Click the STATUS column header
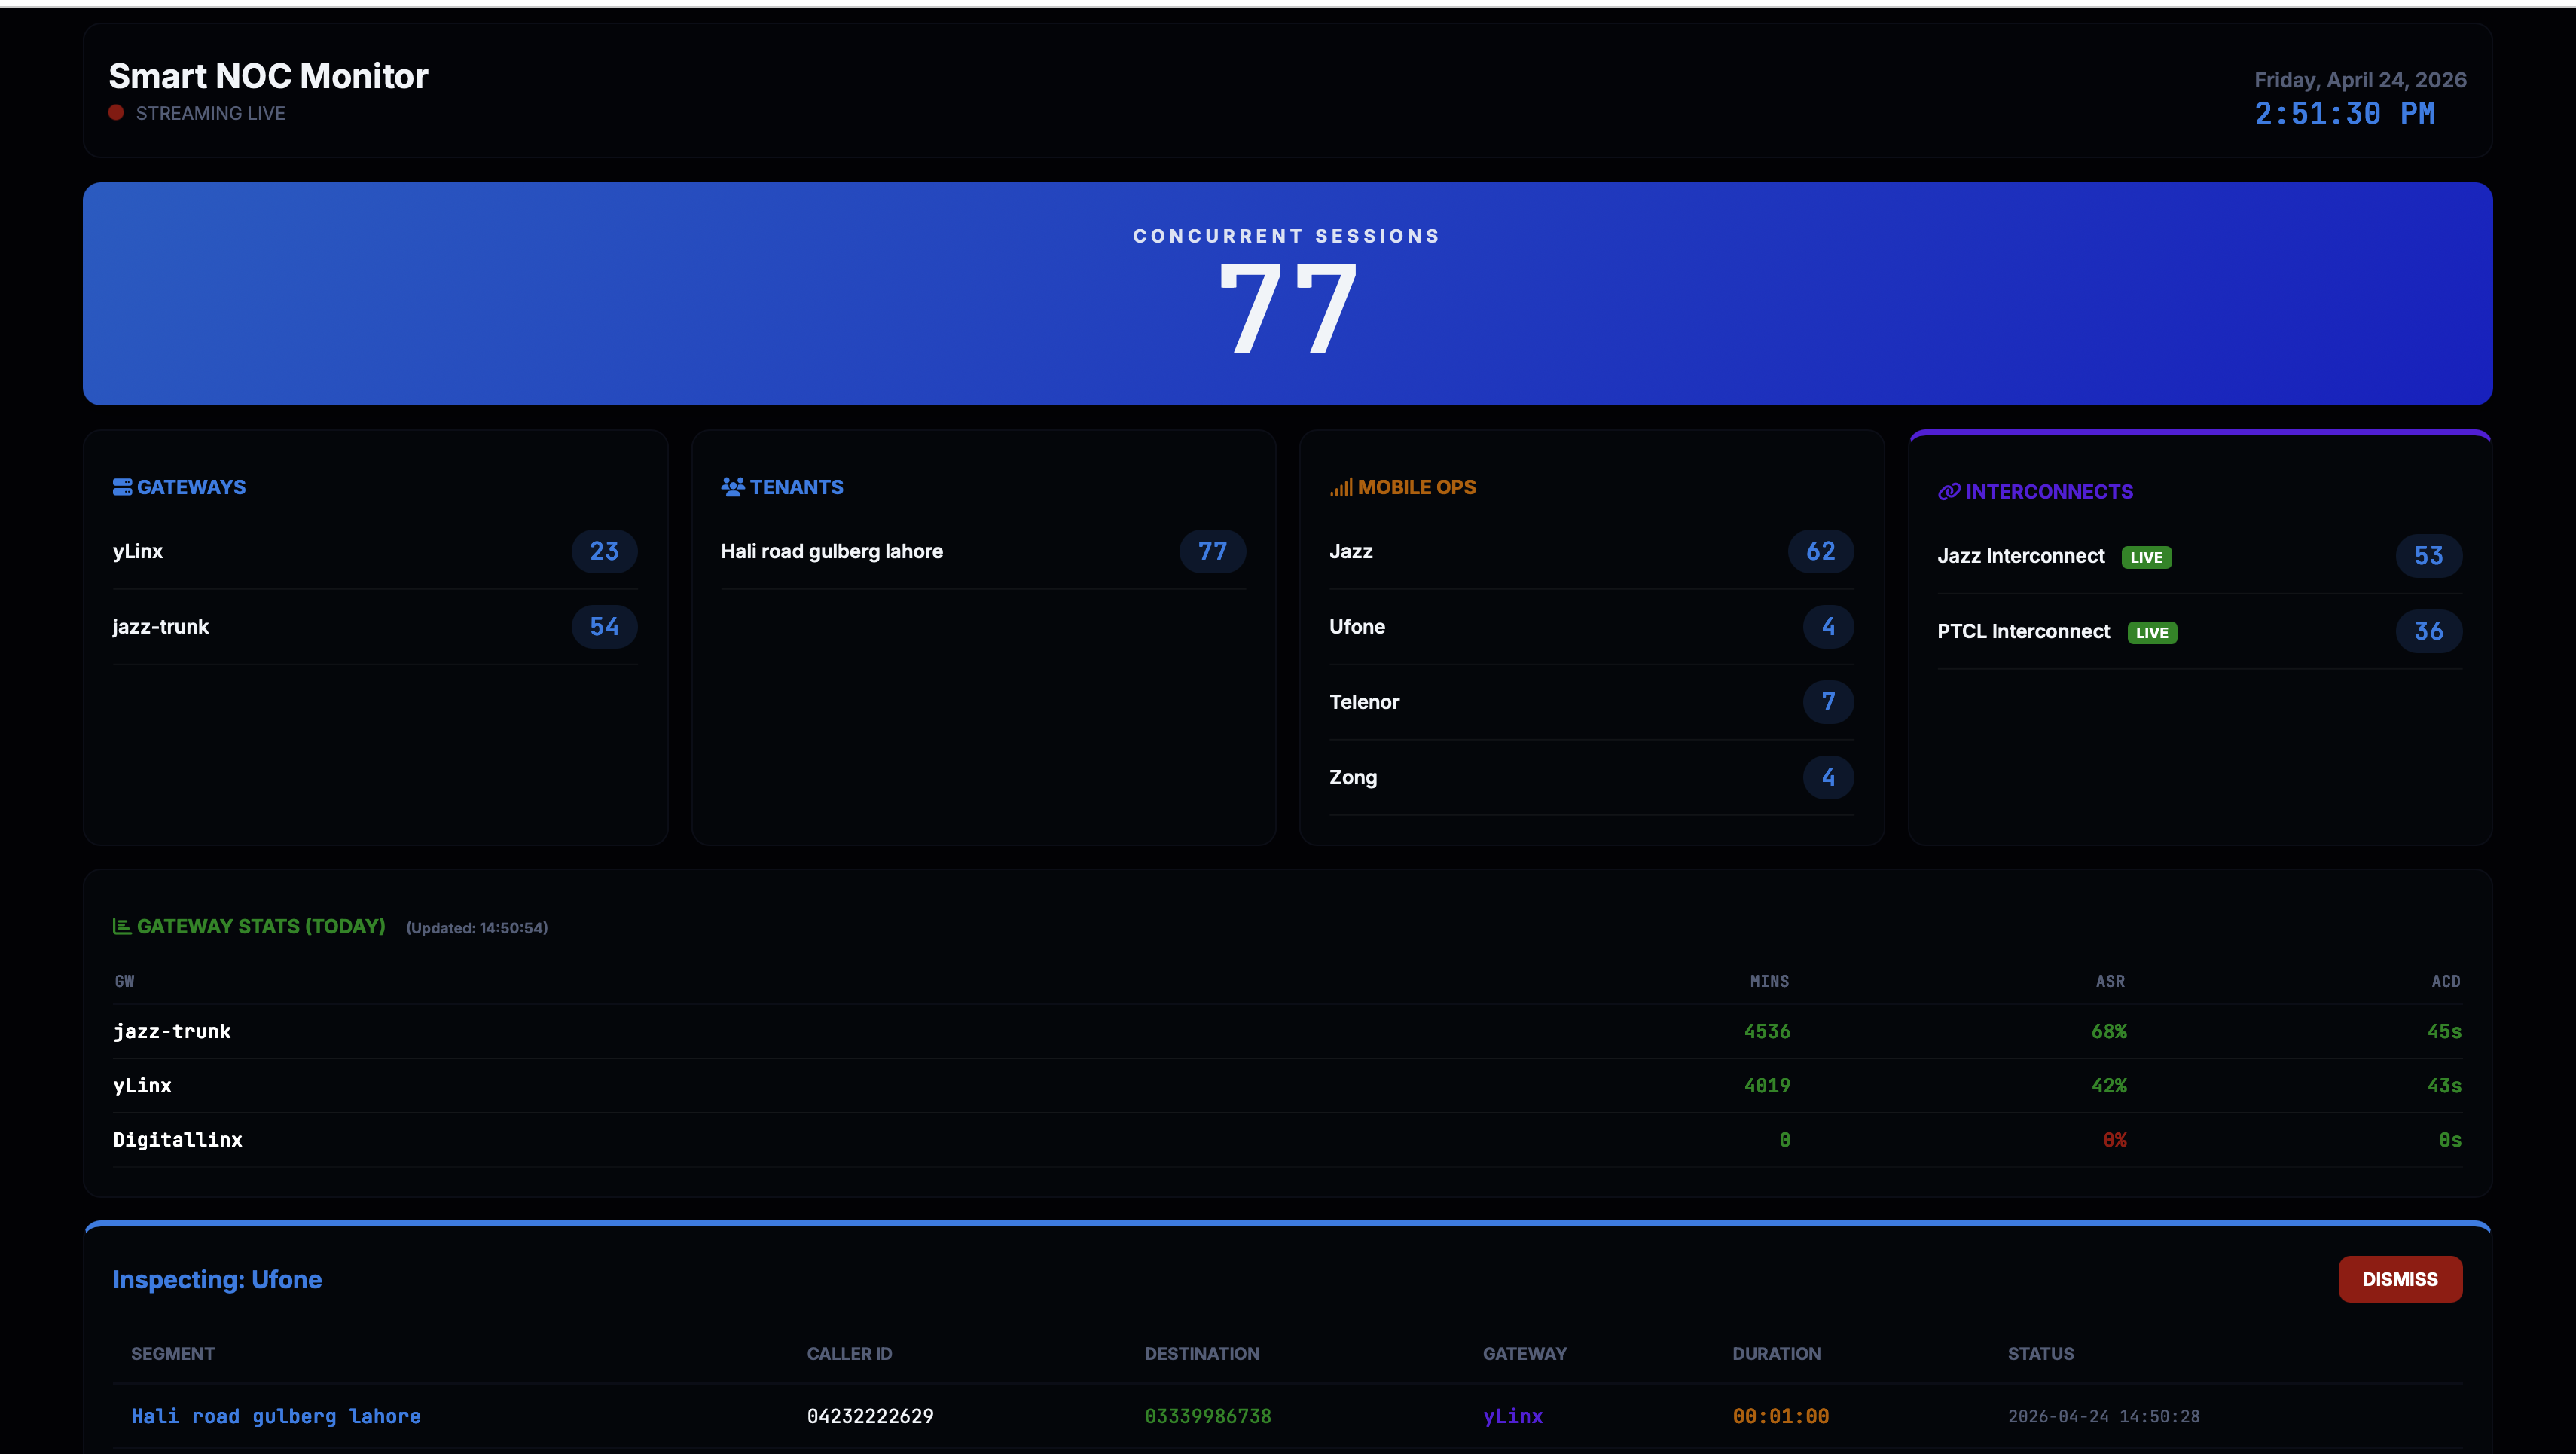The height and width of the screenshot is (1454, 2576). (2041, 1353)
